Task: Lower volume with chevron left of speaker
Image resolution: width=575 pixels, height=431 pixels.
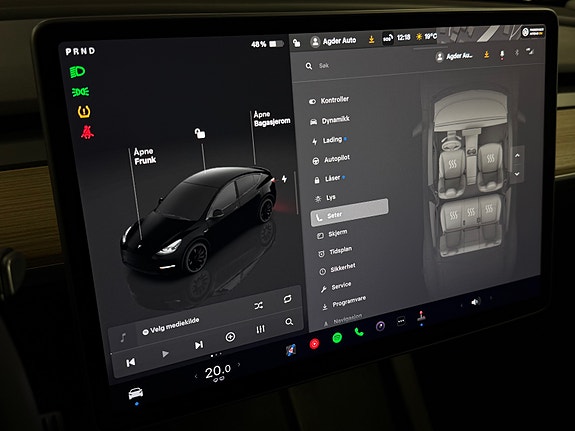Action: coord(462,305)
